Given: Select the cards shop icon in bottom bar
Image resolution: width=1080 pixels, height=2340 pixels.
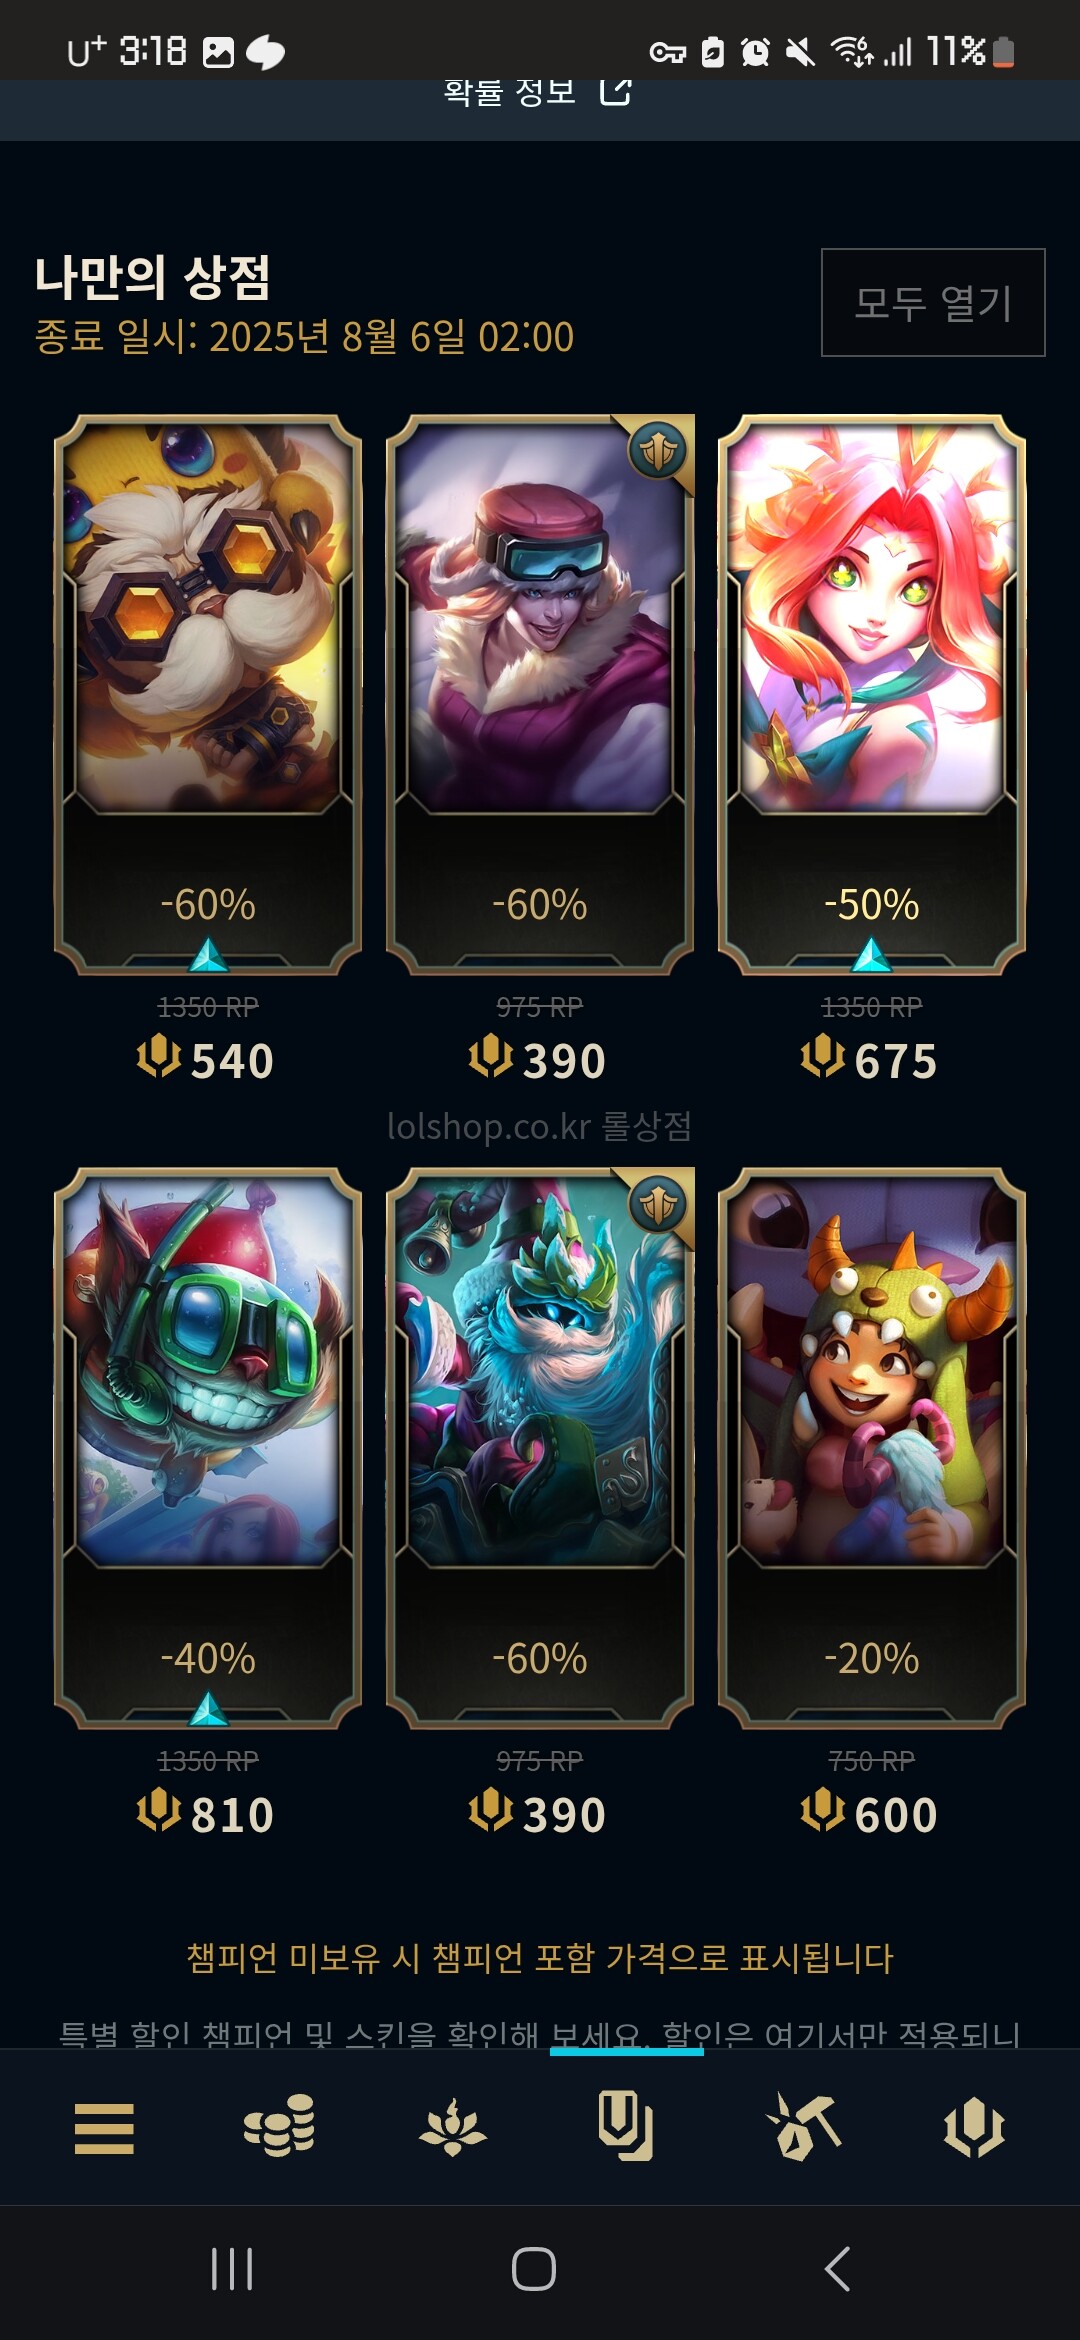Looking at the screenshot, I should point(626,2125).
